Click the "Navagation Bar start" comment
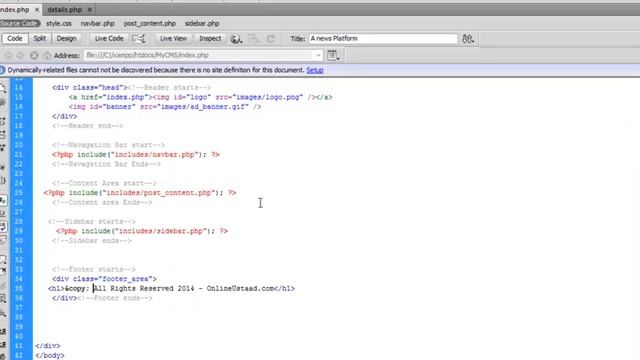Viewport: 640px width, 360px height. 108,145
